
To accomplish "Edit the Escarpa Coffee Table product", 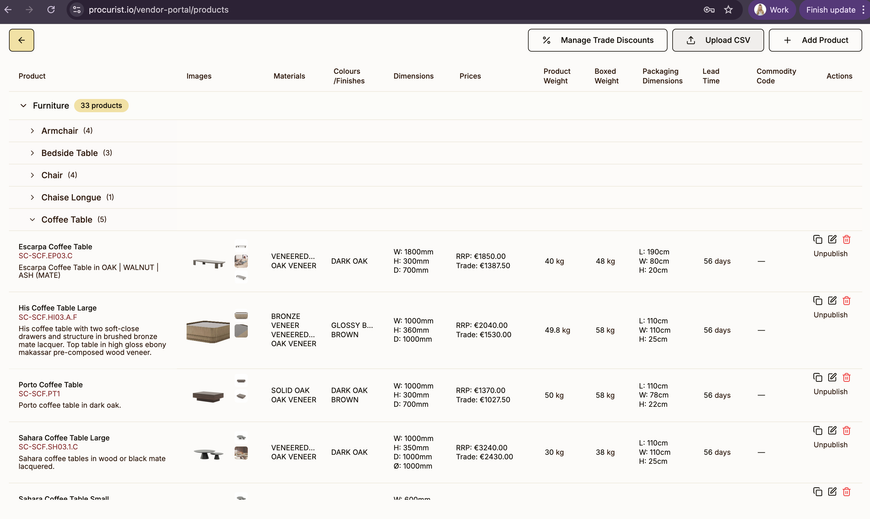I will click(832, 239).
